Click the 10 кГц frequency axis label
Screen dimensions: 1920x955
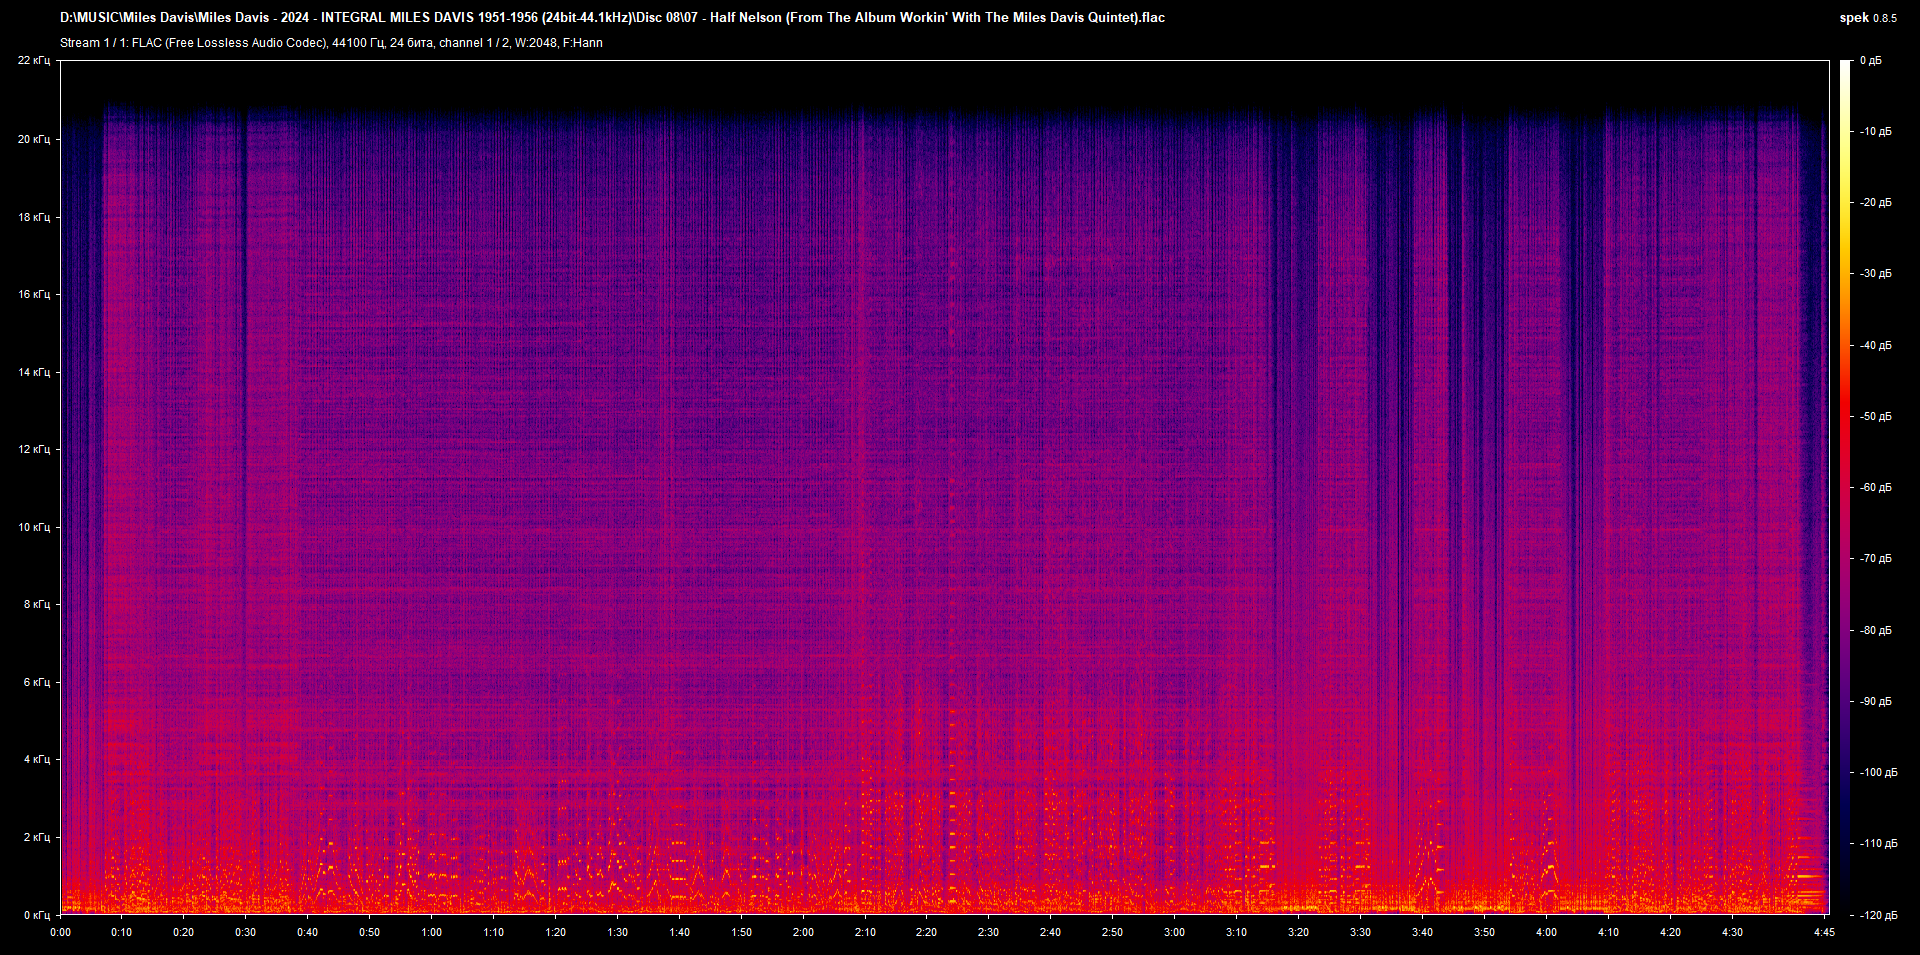point(34,527)
